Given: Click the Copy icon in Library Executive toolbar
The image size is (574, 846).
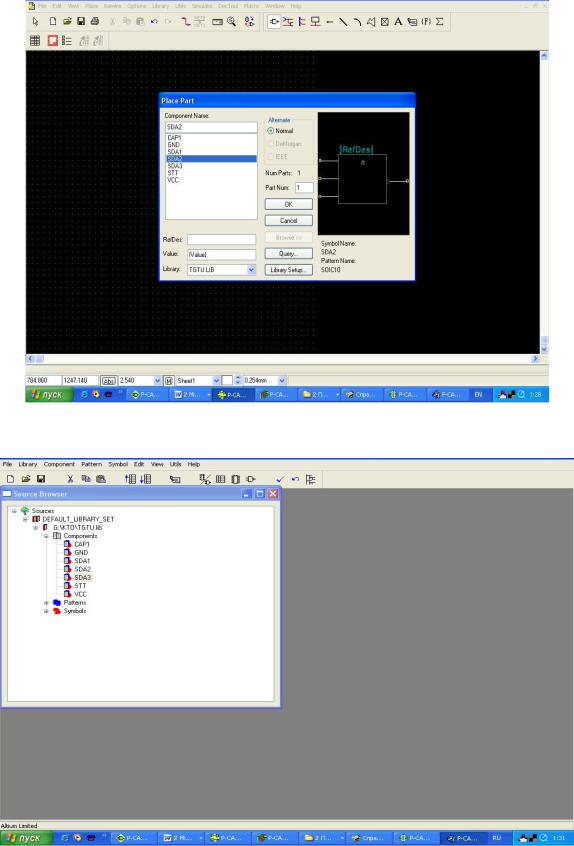Looking at the screenshot, I should [86, 479].
